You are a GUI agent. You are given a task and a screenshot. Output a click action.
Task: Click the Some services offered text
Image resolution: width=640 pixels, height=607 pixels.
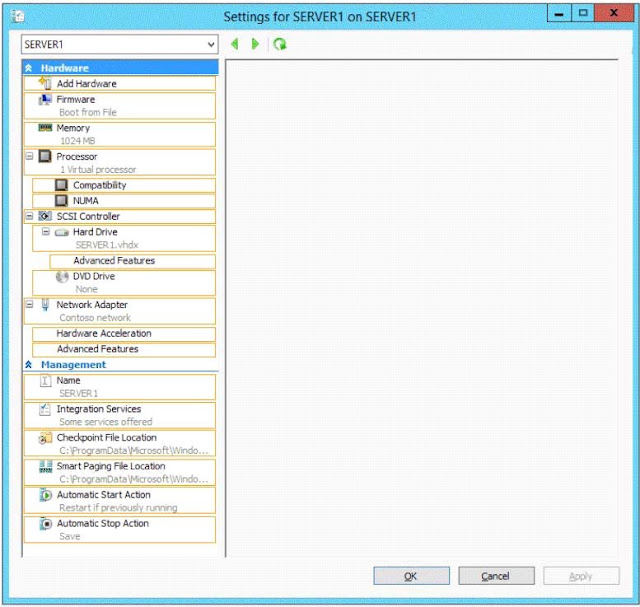106,422
